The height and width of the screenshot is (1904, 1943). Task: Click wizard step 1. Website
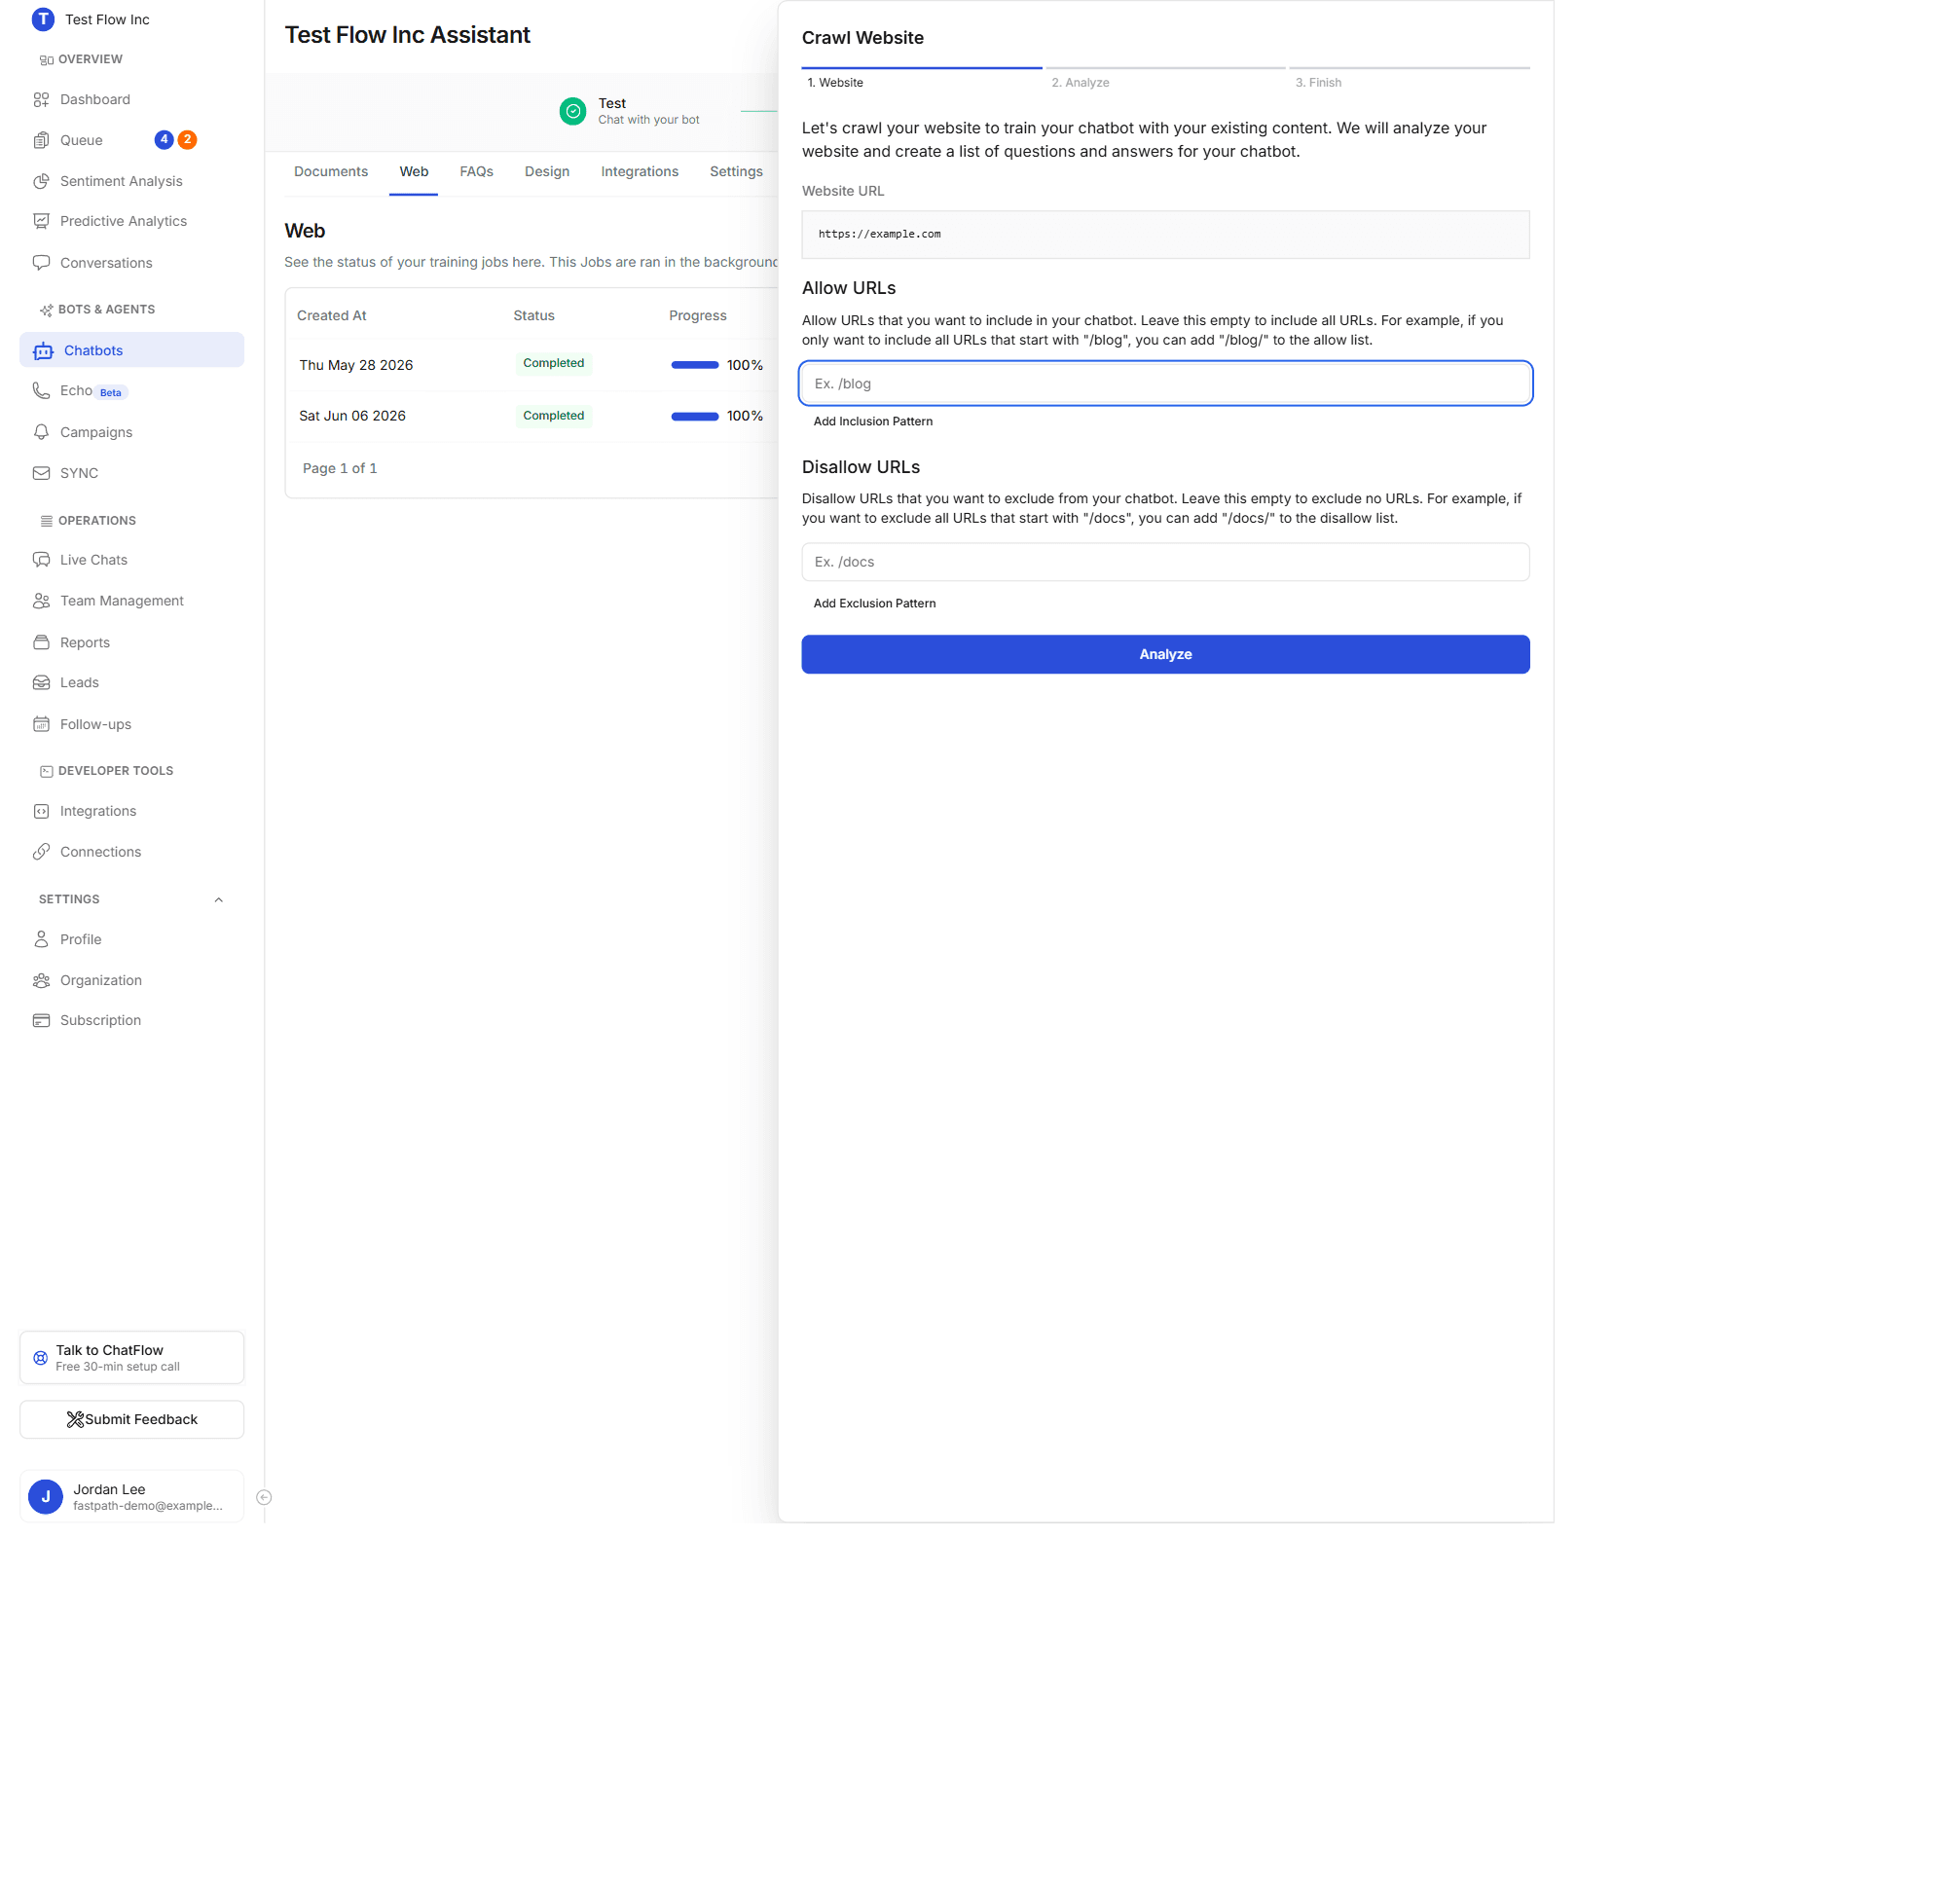pos(921,77)
